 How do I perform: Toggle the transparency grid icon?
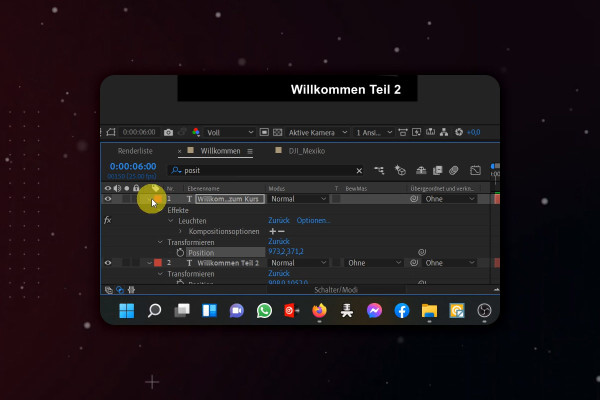[x=277, y=132]
